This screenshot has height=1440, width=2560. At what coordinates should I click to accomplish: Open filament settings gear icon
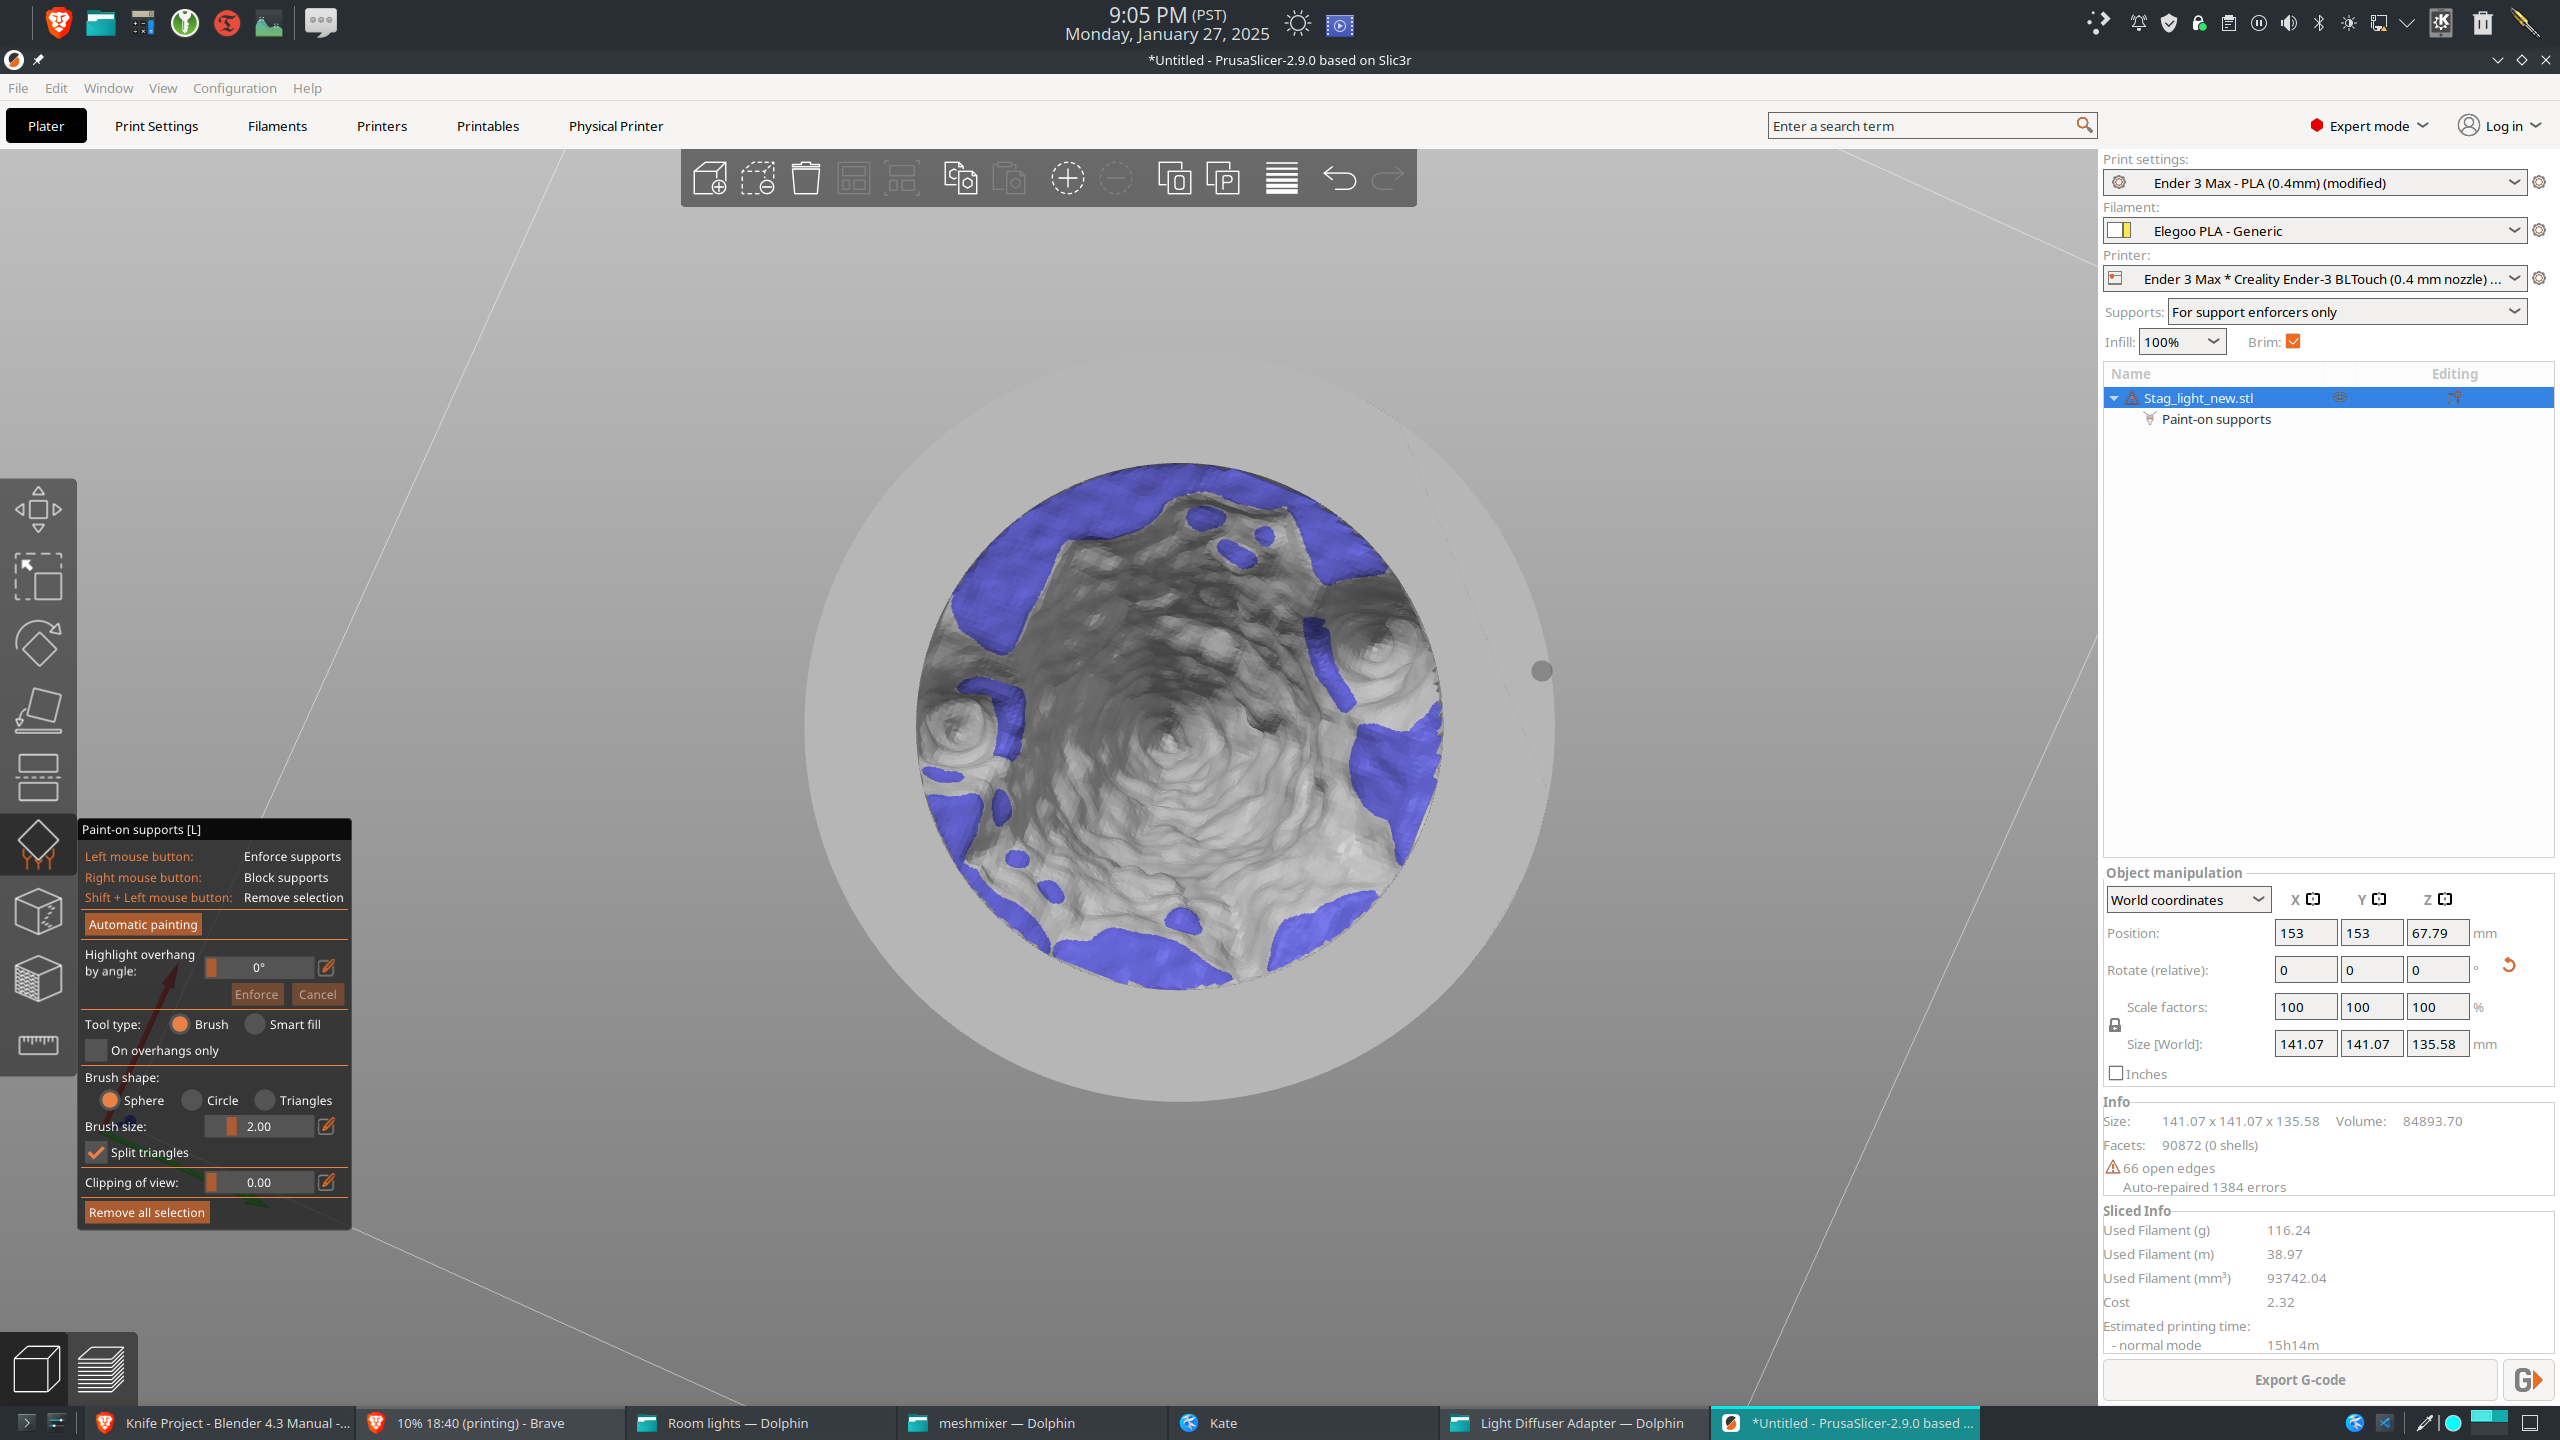[2539, 230]
